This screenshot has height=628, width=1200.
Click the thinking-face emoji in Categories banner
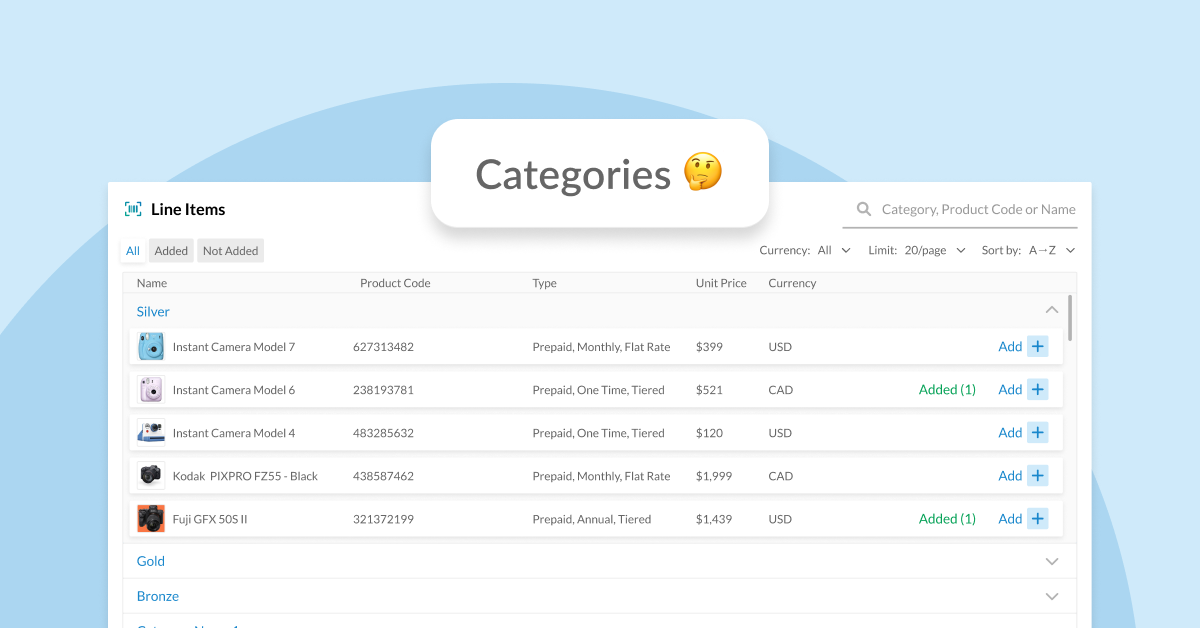pos(702,172)
